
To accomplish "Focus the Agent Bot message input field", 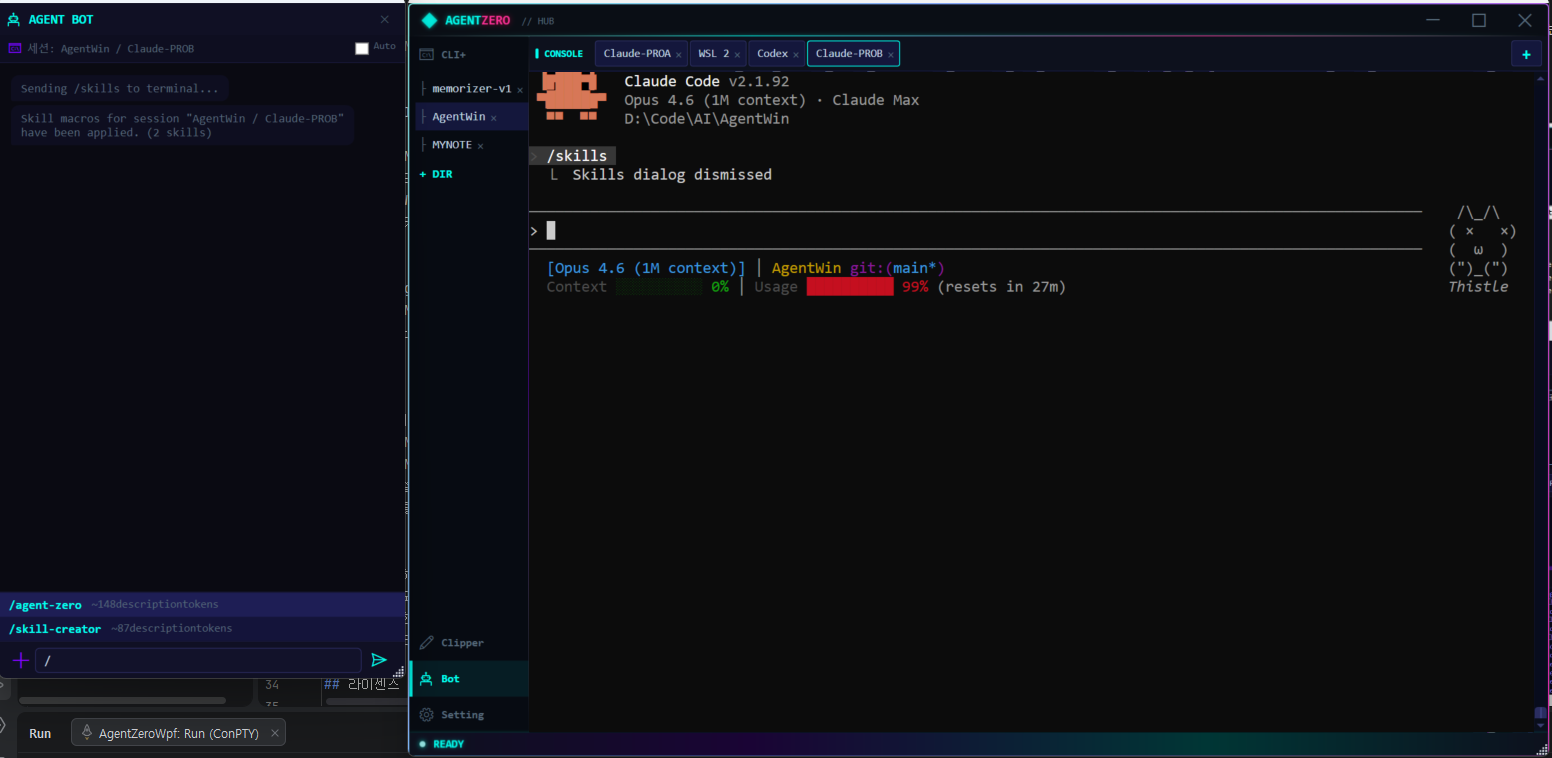I will click(198, 660).
